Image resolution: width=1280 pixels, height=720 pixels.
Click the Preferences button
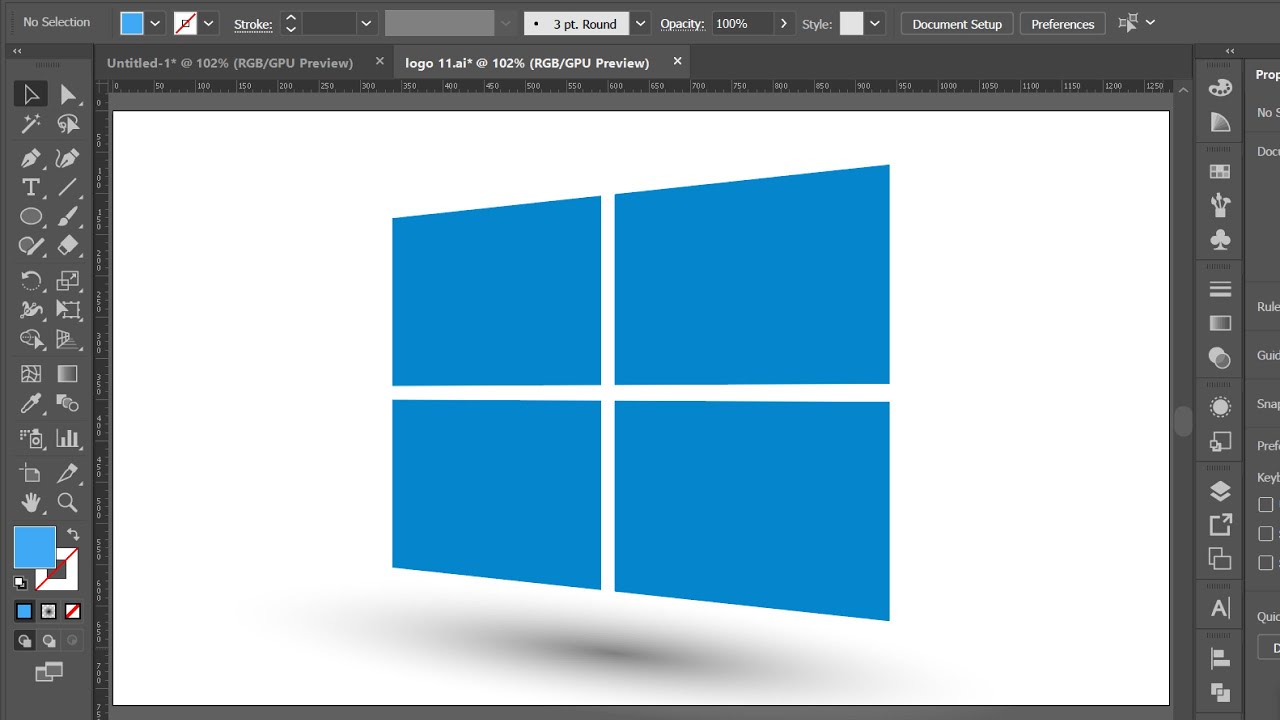click(x=1063, y=24)
